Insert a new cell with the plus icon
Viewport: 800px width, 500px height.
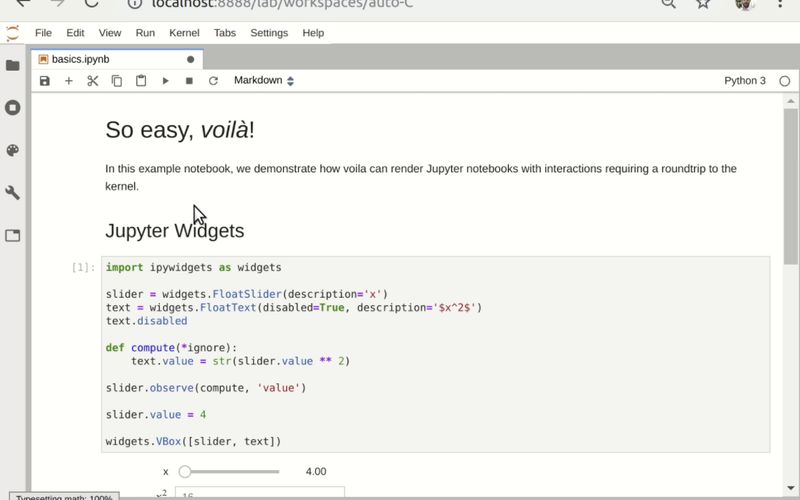[x=69, y=81]
